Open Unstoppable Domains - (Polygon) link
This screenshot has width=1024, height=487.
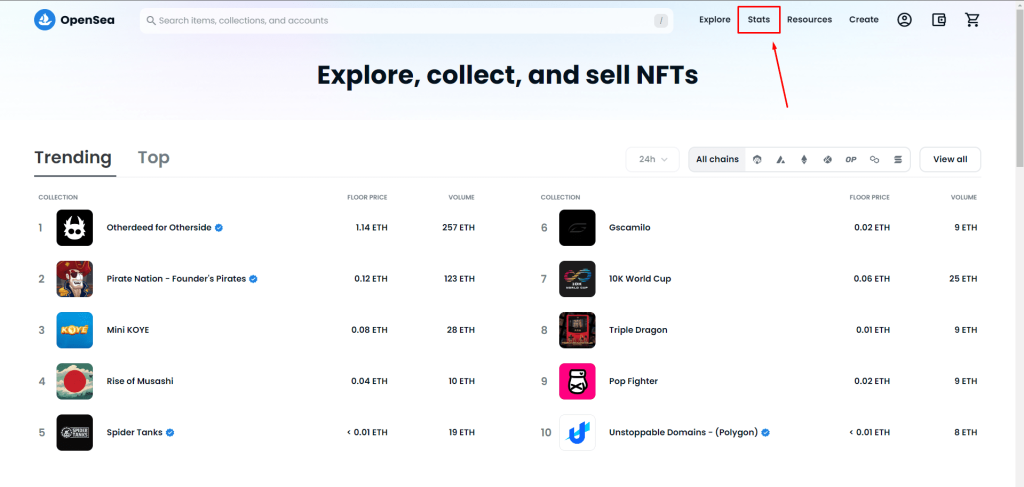pyautogui.click(x=683, y=432)
